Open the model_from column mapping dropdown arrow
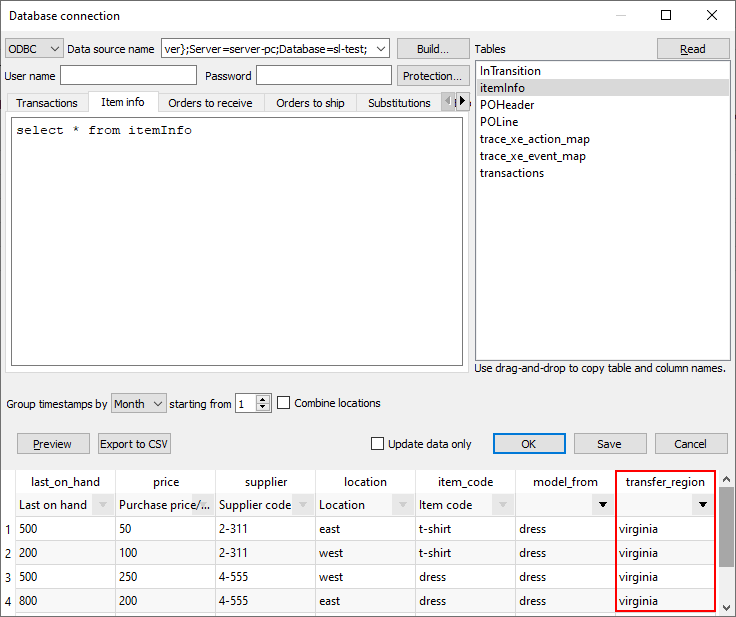Image resolution: width=736 pixels, height=617 pixels. 602,506
